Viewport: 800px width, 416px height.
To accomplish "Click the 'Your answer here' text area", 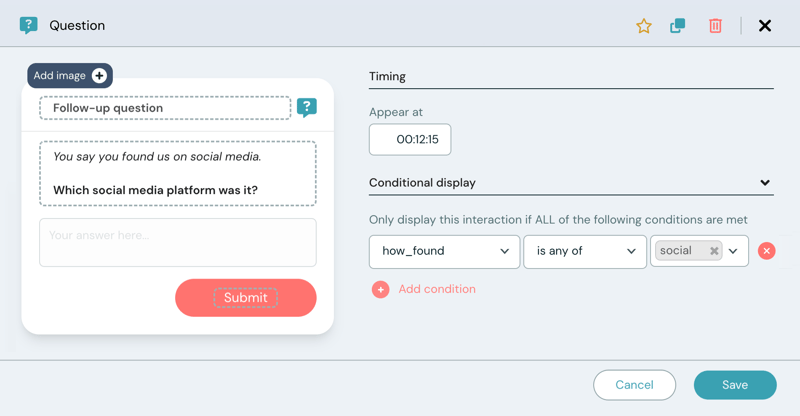I will (x=178, y=243).
